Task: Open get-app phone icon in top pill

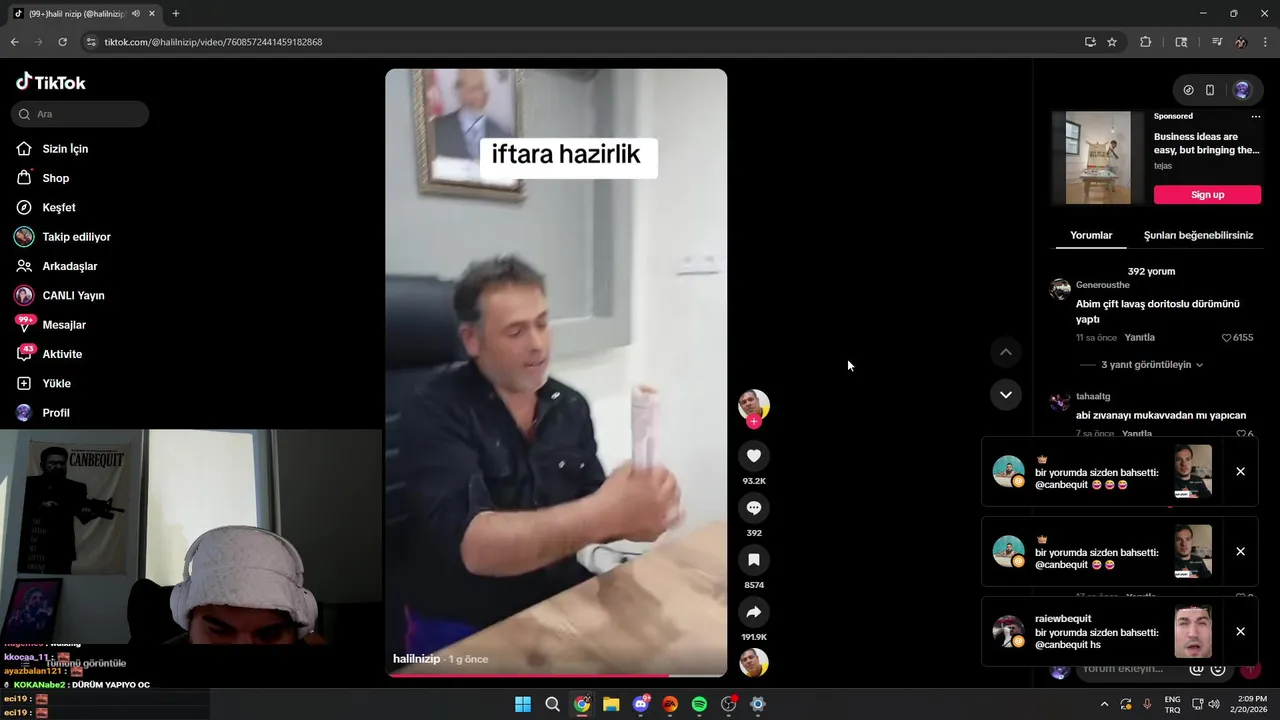Action: click(x=1210, y=90)
